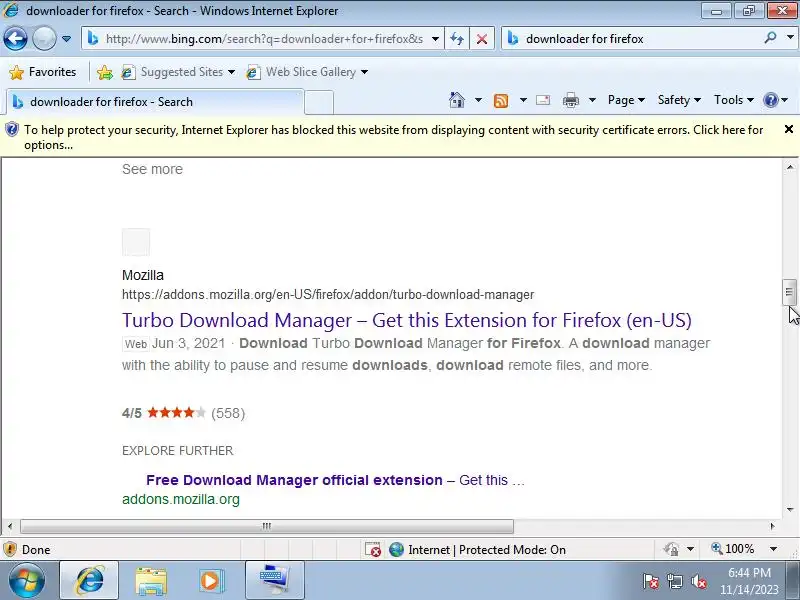Expand the address bar autocomplete dropdown
Screen dimensions: 800x600
[x=435, y=39]
